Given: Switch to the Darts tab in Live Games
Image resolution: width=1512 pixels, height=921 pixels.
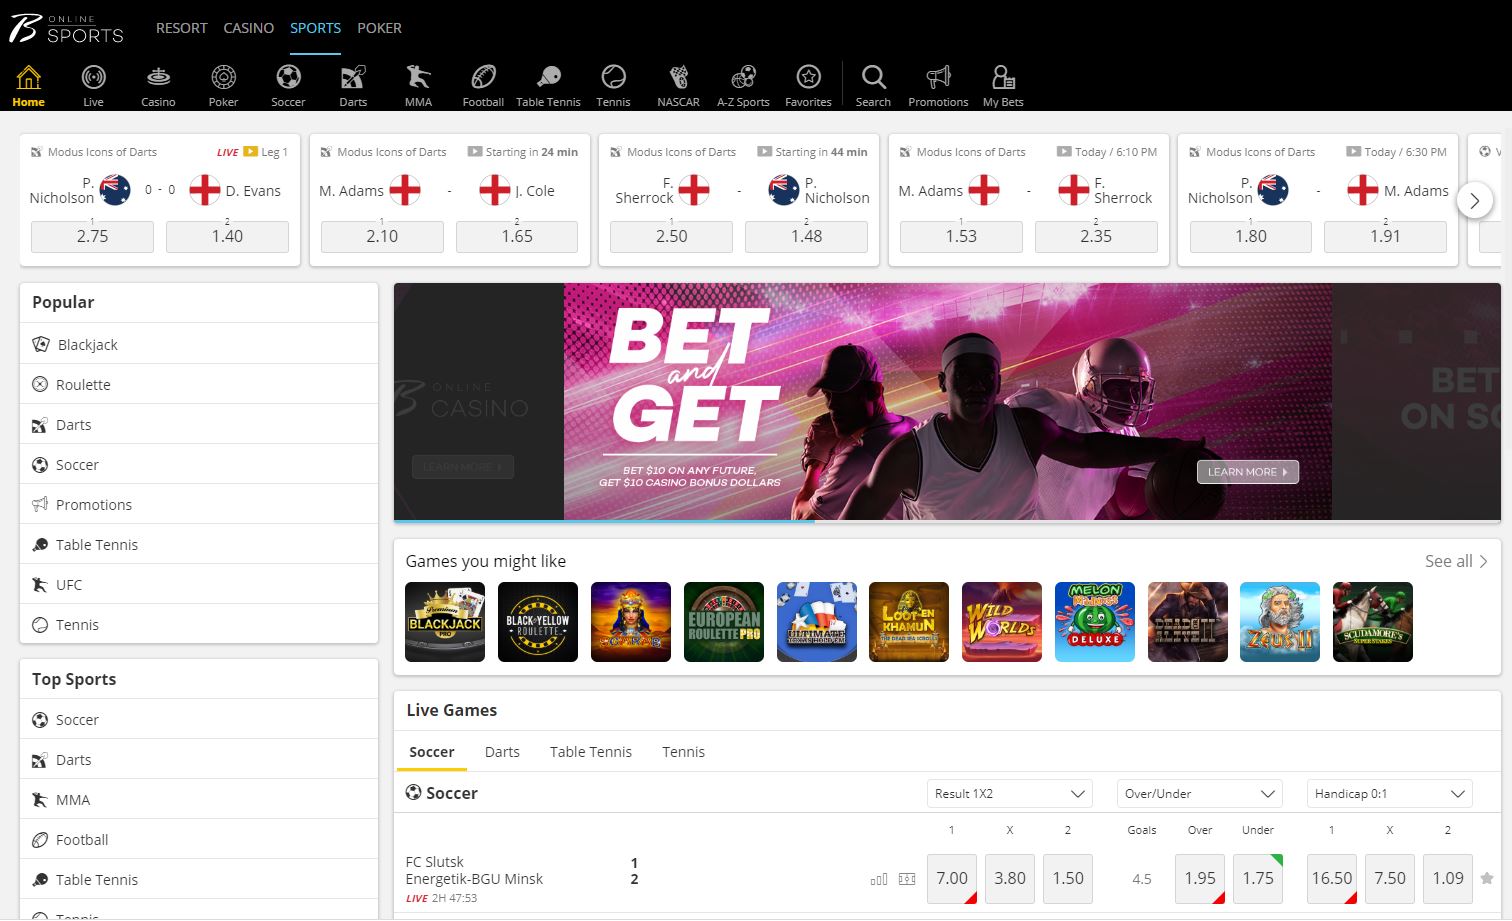Looking at the screenshot, I should [502, 752].
